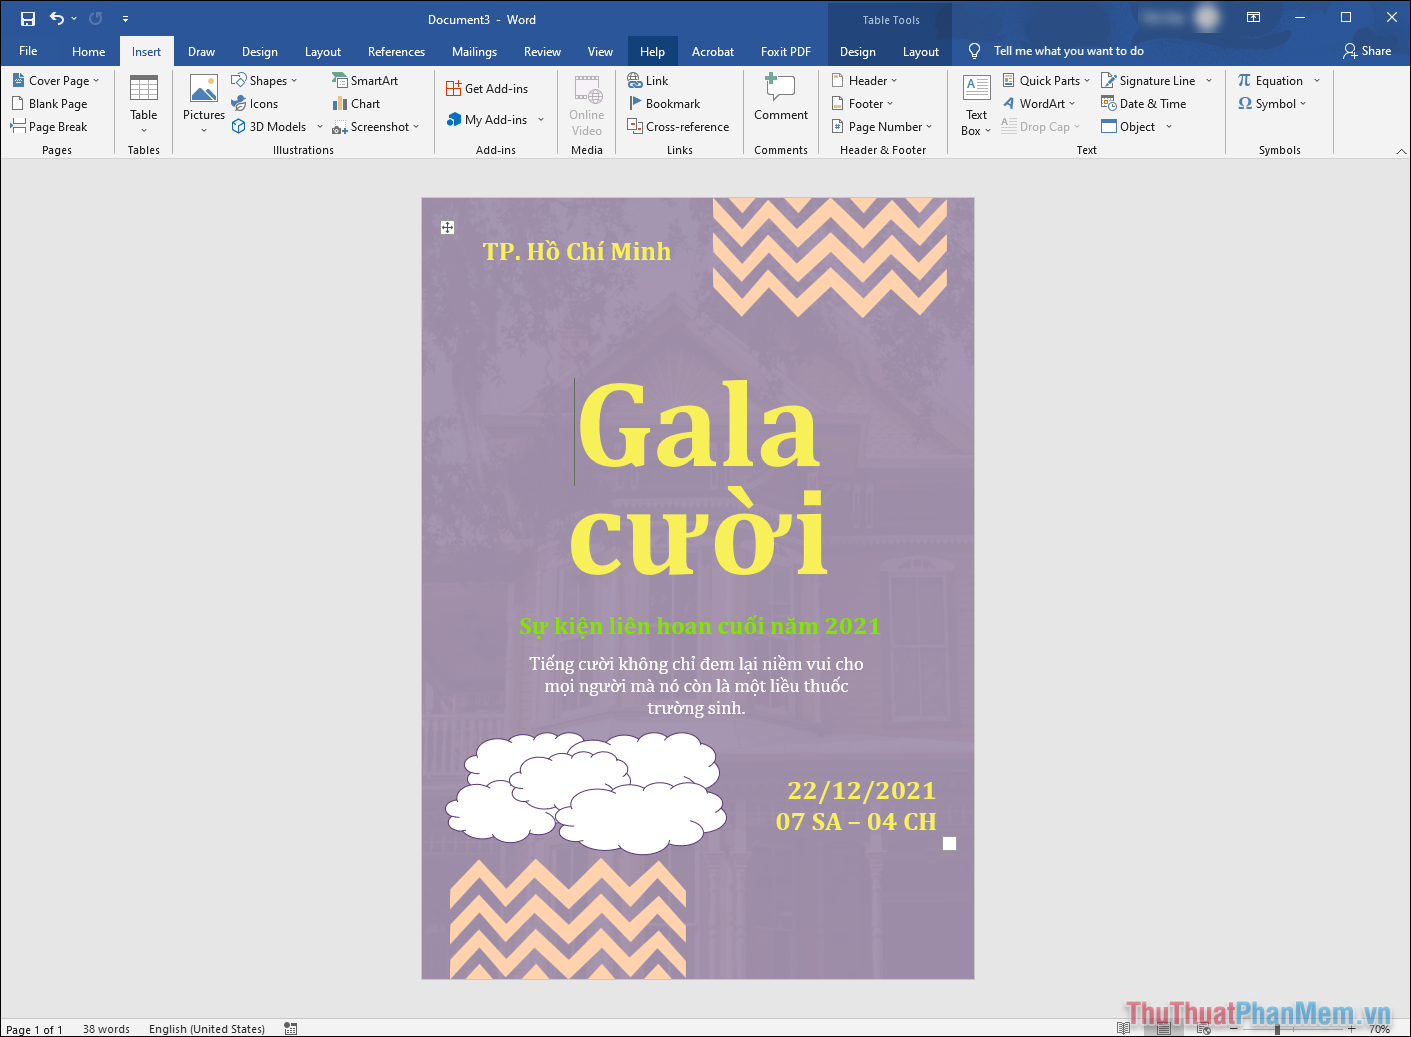The height and width of the screenshot is (1037, 1411).
Task: Open the Table Tools Design tab
Action: coord(857,51)
